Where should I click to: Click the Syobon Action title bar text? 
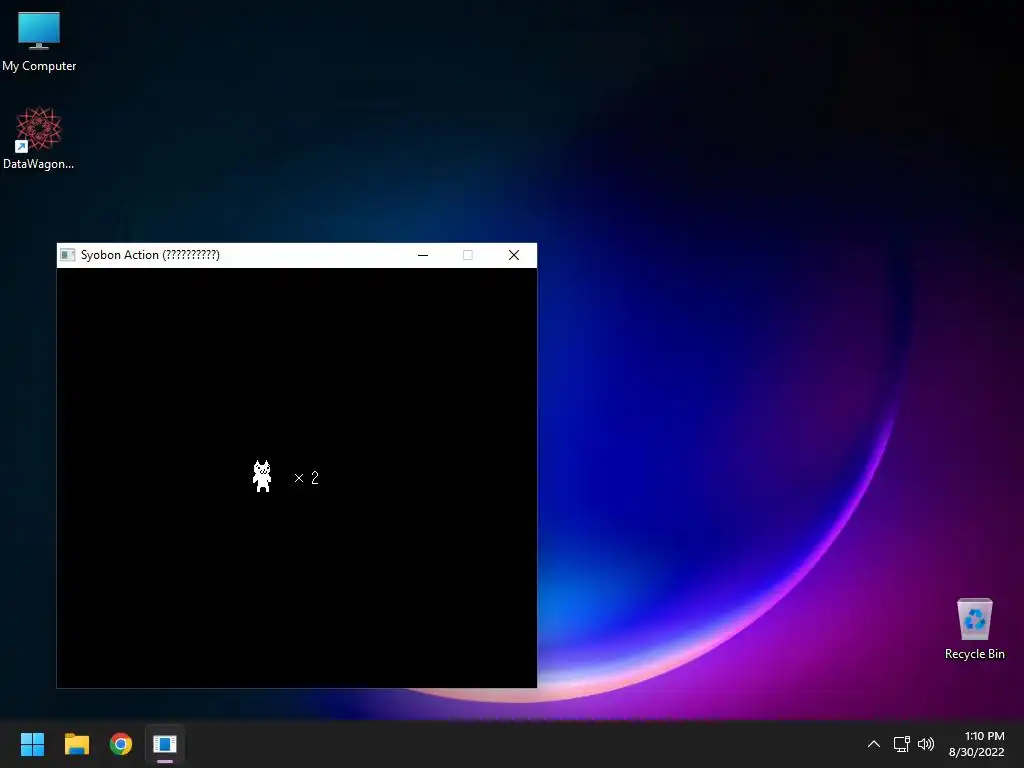(150, 255)
